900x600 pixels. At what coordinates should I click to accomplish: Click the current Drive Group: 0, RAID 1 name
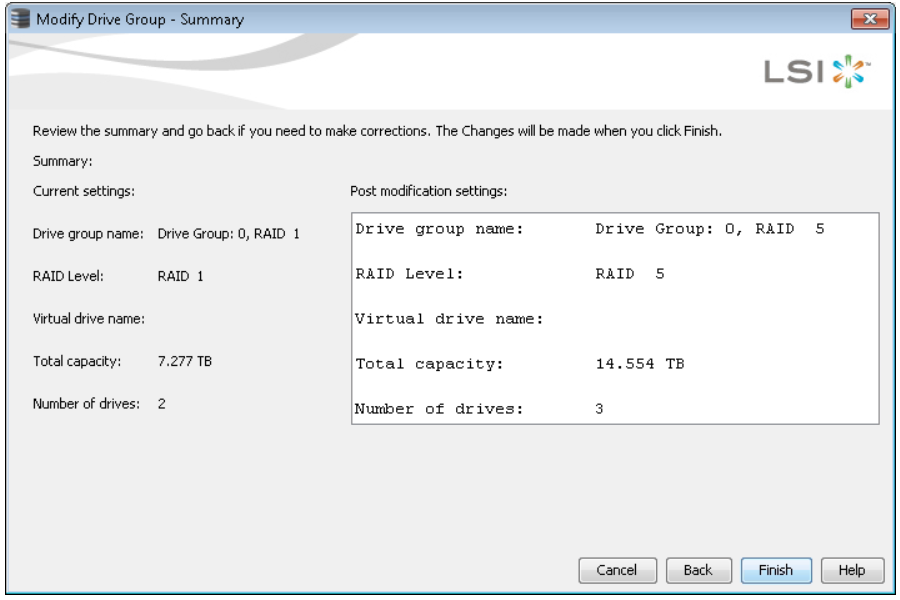click(228, 234)
